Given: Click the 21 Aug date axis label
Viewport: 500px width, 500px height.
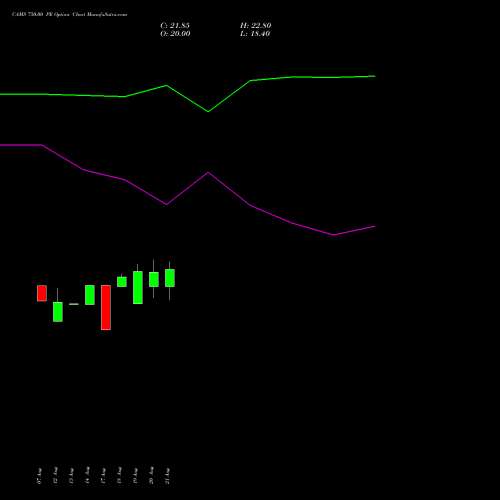Looking at the screenshot, I should tap(167, 476).
